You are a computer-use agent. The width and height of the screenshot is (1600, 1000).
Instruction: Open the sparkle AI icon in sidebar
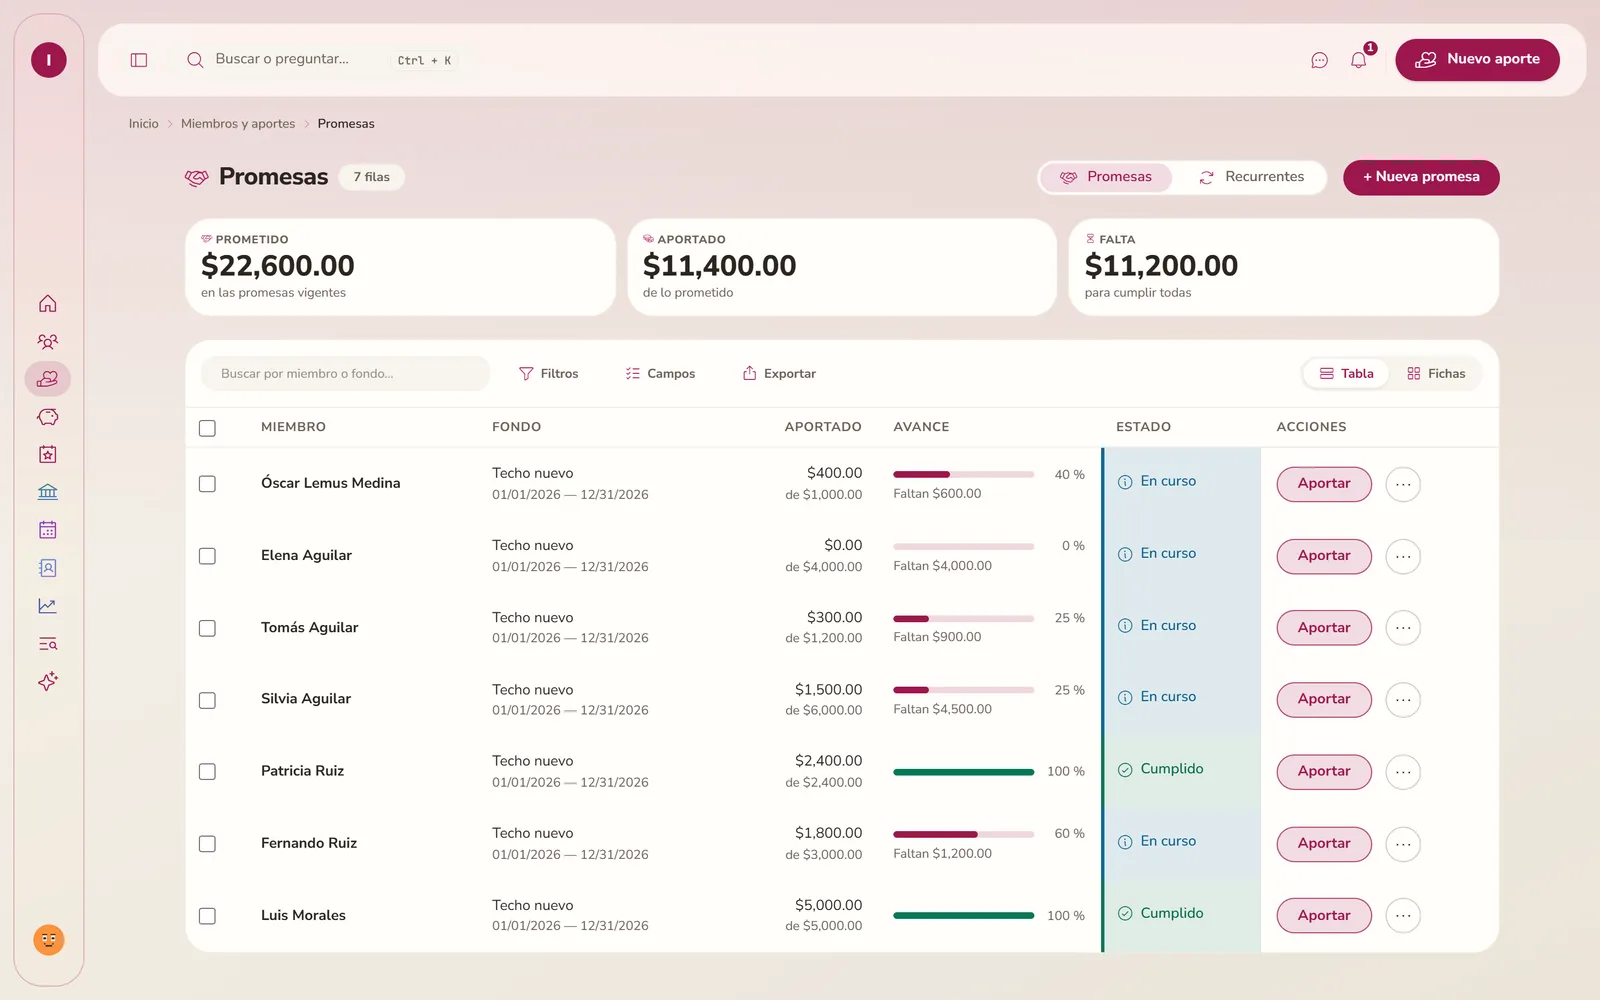(48, 681)
